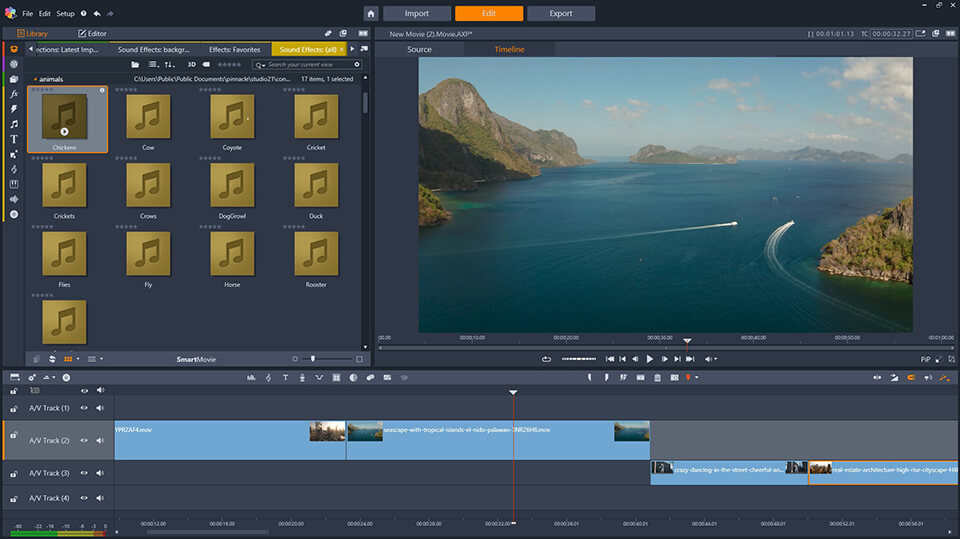
Task: Click the Undo arrow in the top bar
Action: point(97,13)
